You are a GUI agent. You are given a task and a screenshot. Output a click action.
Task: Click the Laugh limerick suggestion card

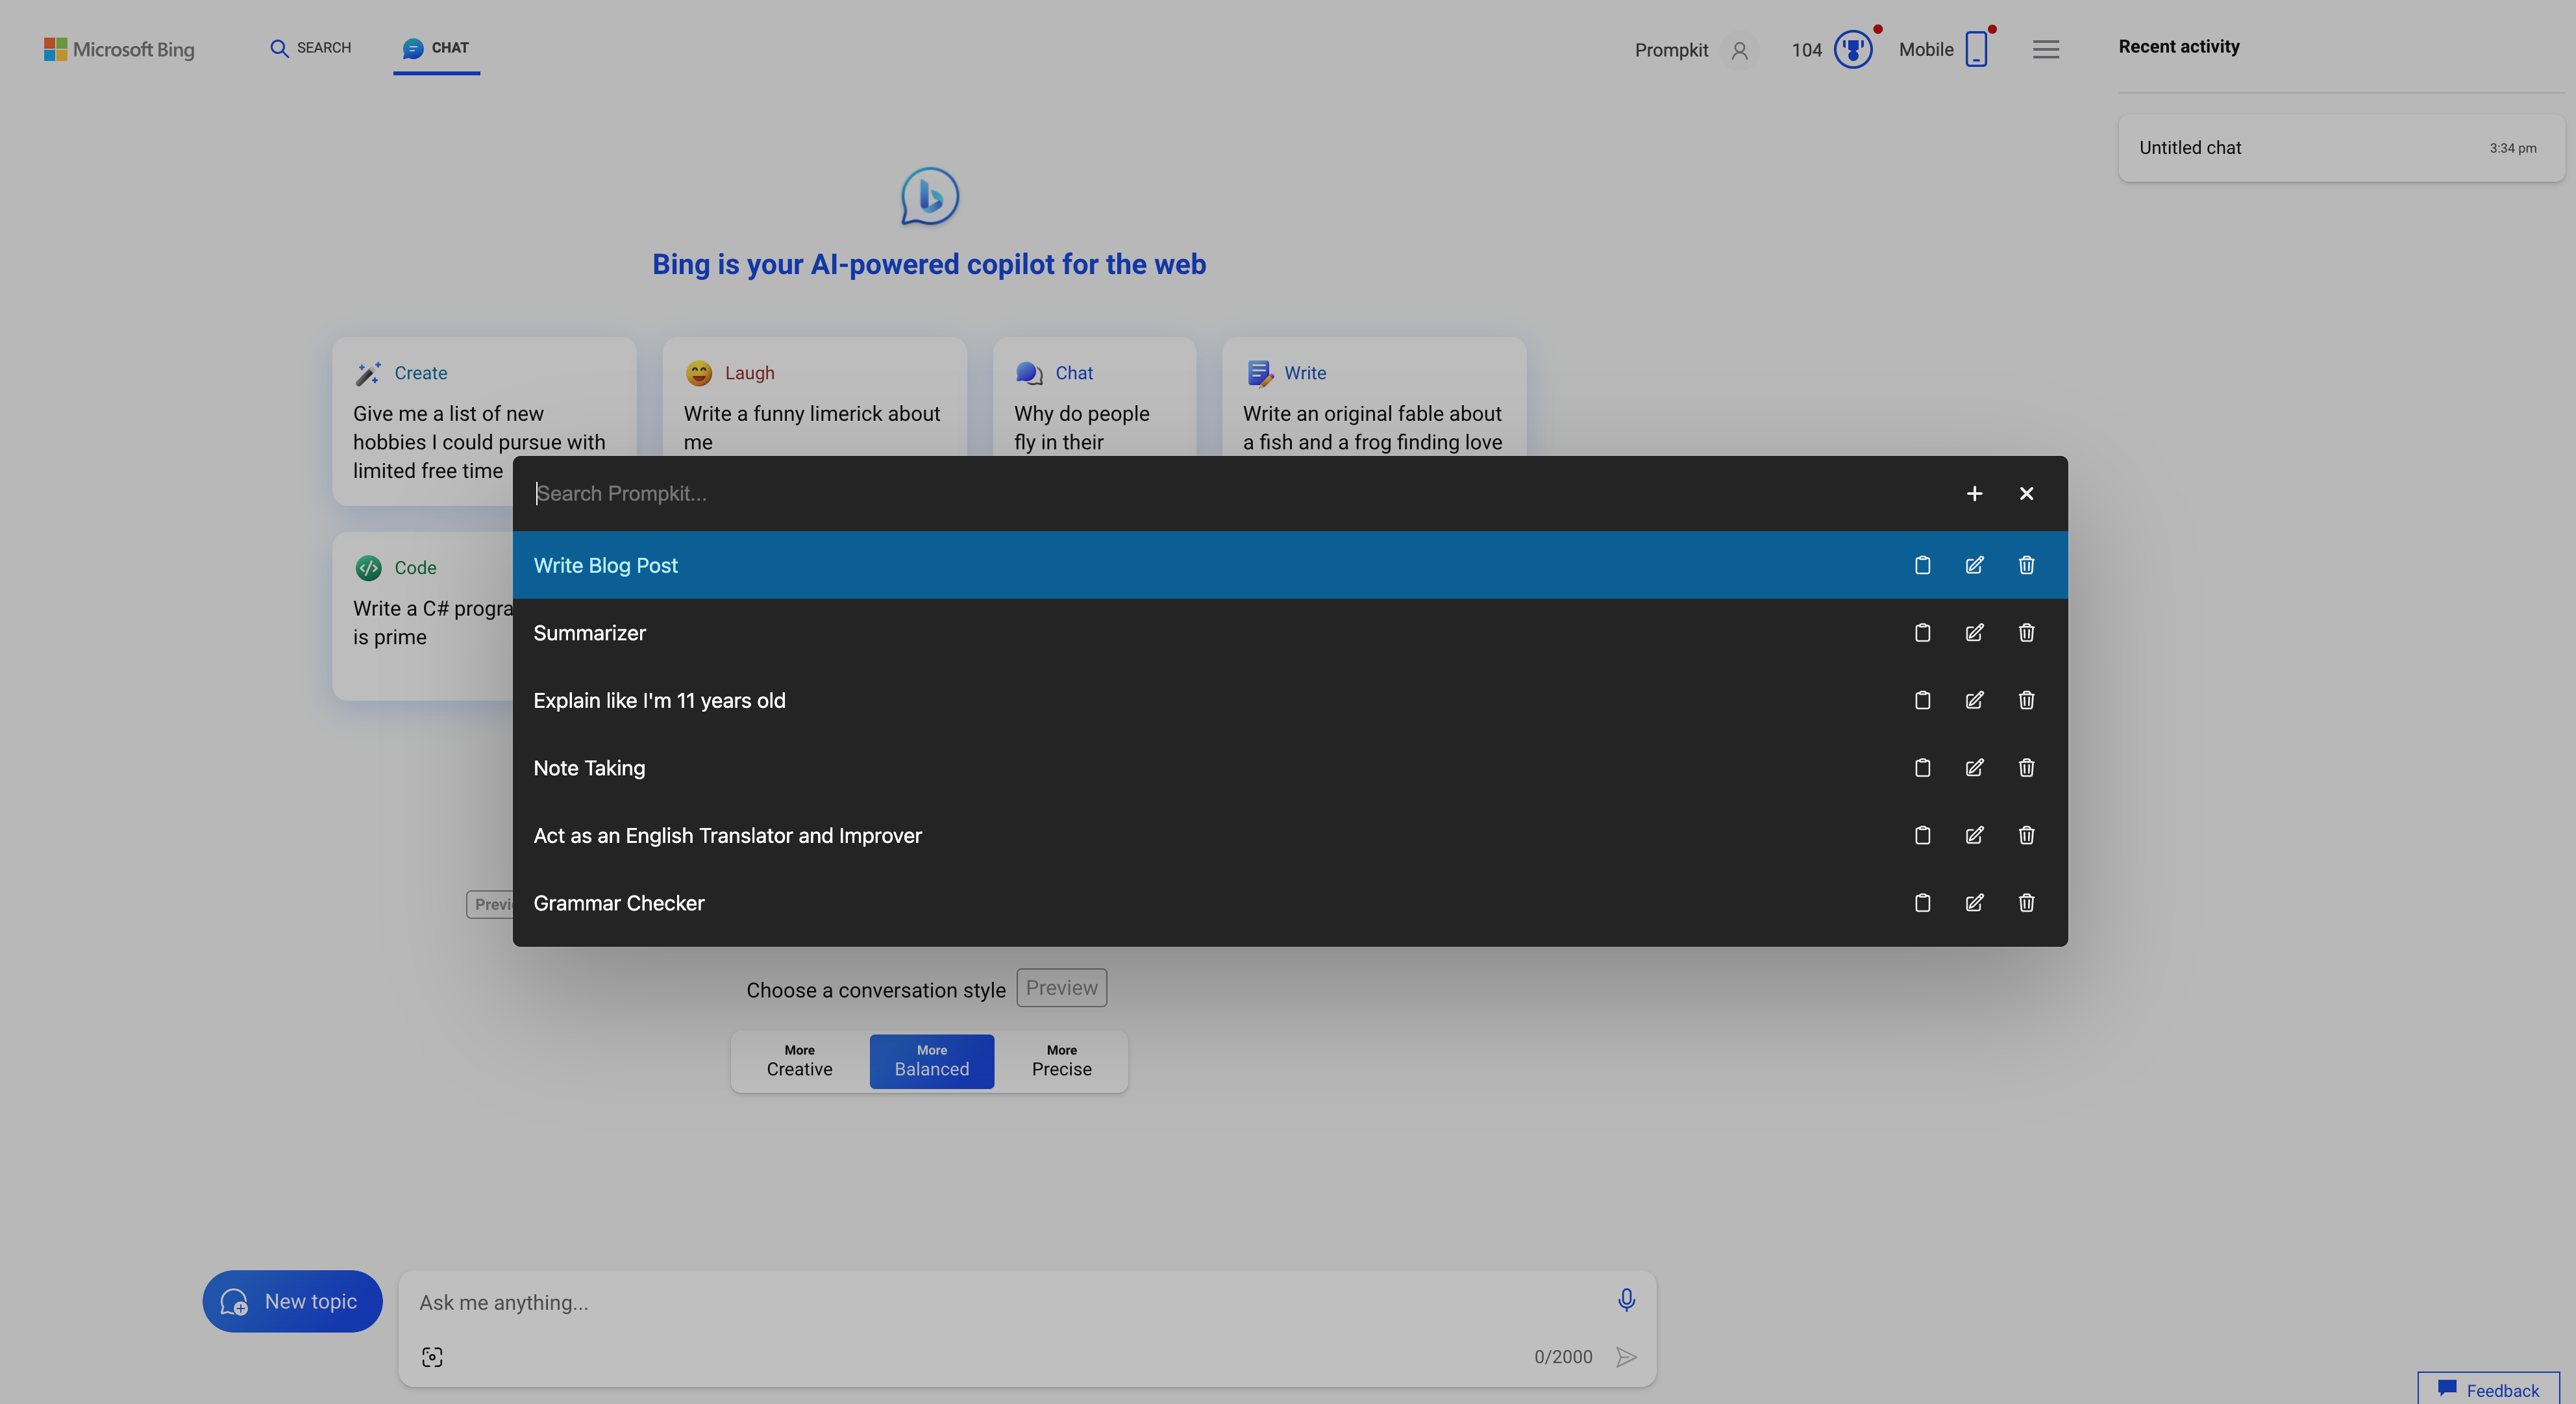pos(814,398)
